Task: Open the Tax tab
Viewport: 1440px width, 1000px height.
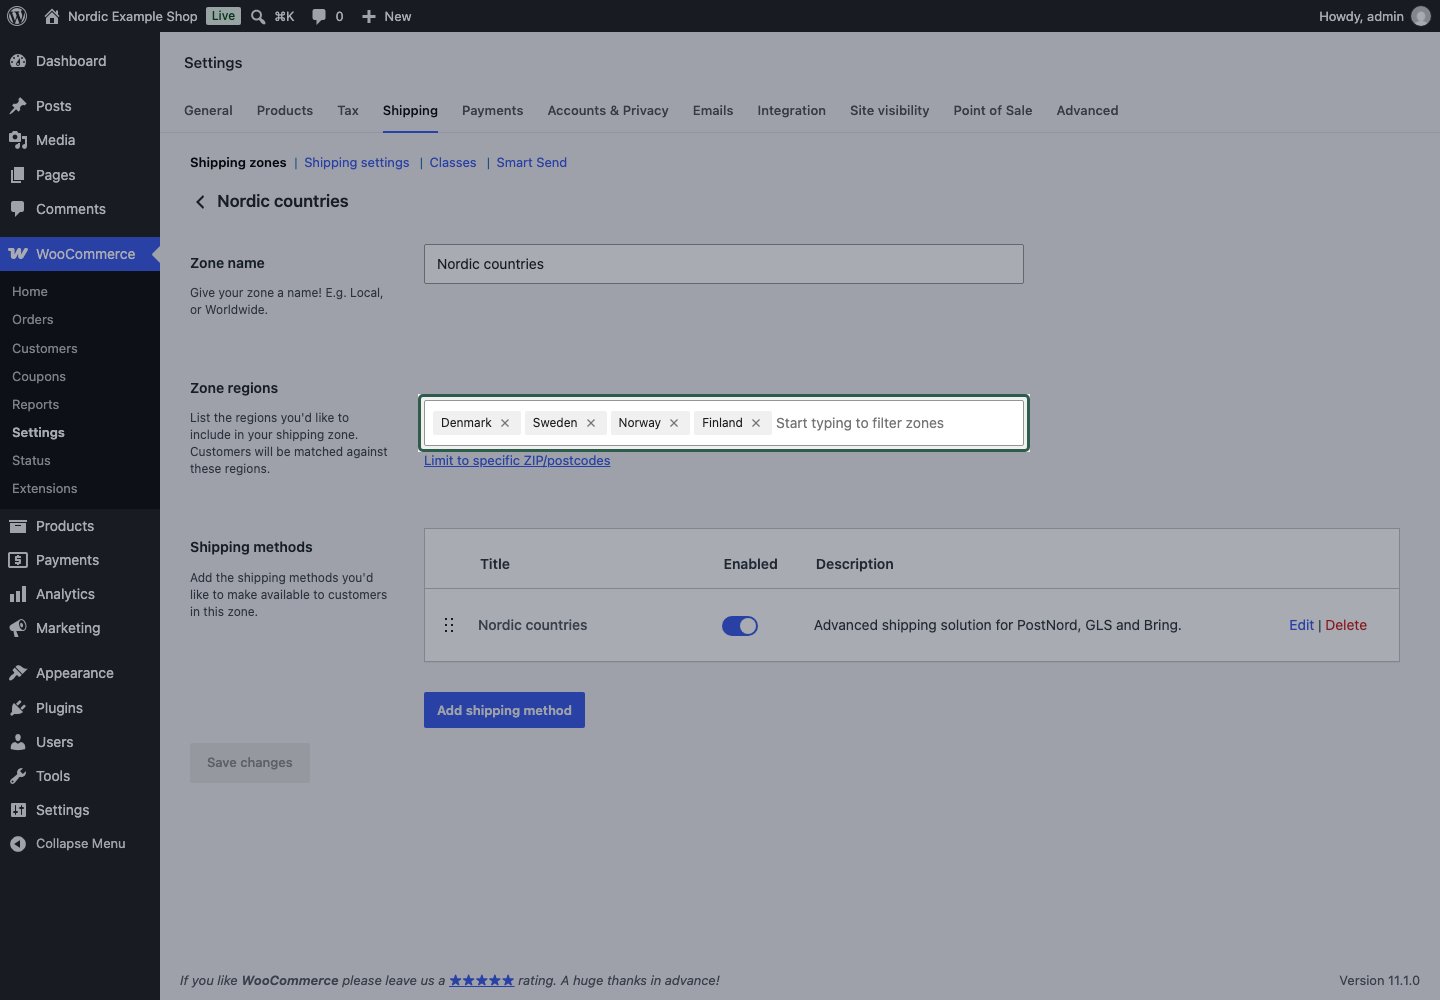Action: 348,111
